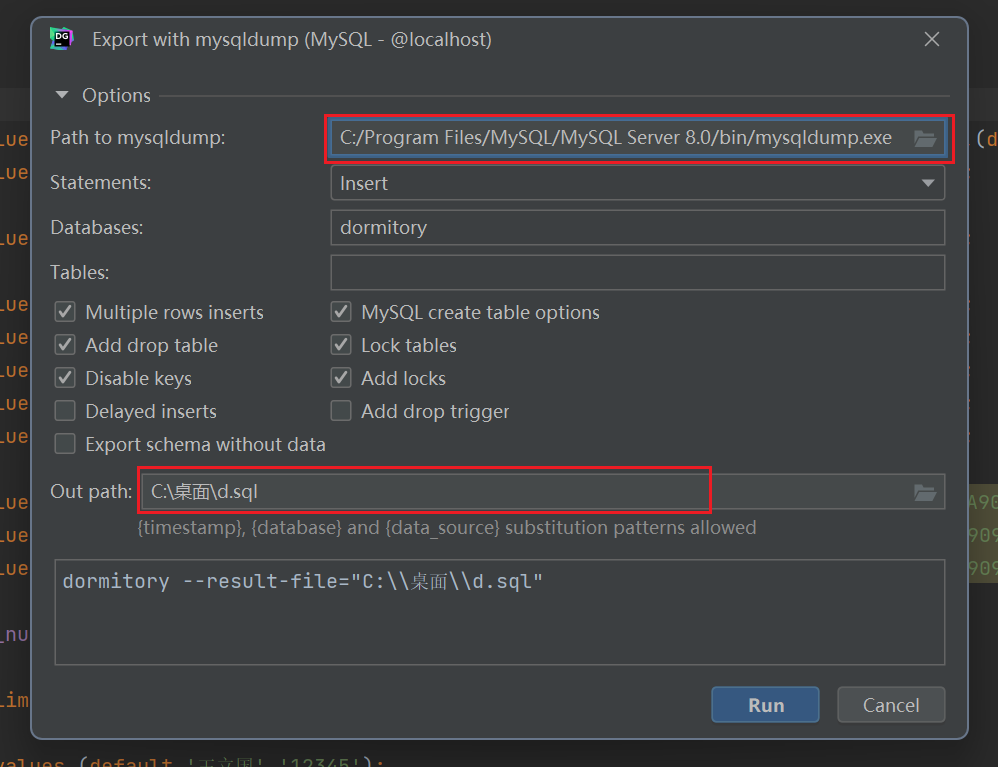Enable Add drop trigger checkbox
This screenshot has width=998, height=767.
click(341, 411)
